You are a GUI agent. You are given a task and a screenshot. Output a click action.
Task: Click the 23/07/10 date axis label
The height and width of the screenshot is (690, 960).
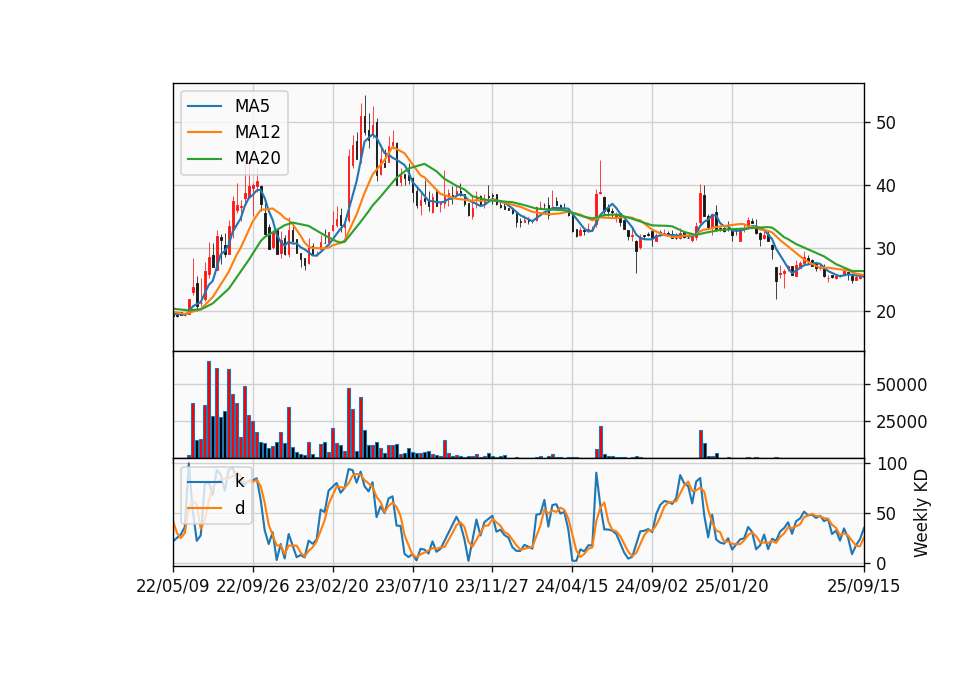pos(412,586)
